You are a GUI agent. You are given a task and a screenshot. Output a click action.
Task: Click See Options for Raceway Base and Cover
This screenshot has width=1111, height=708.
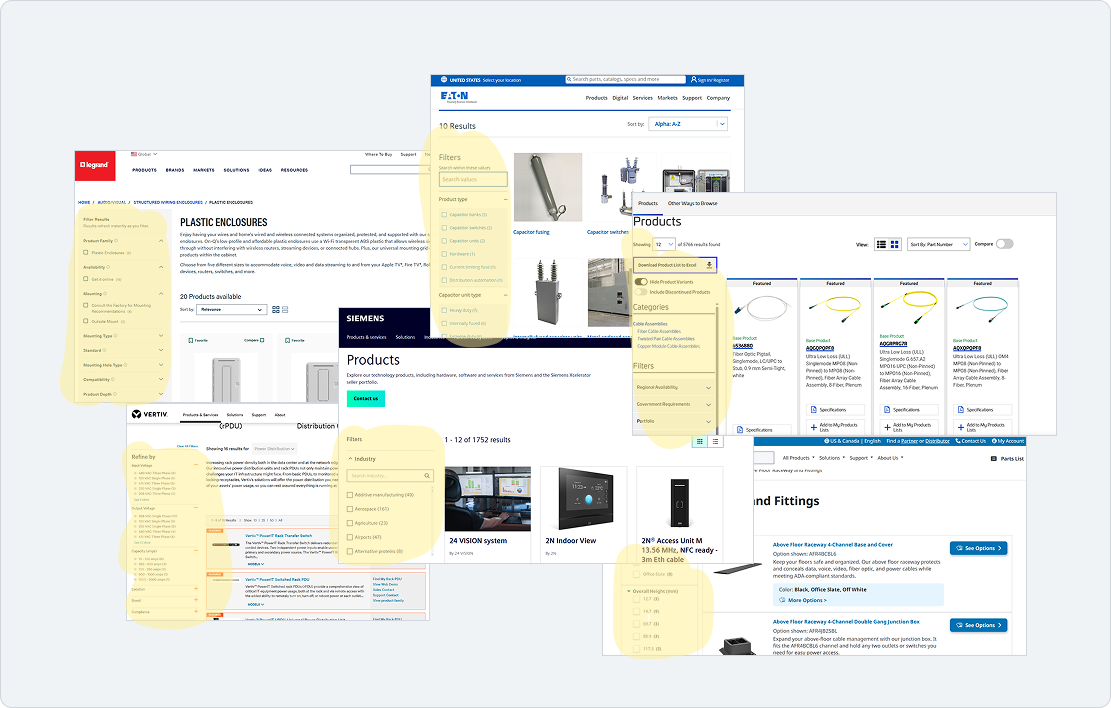pos(978,548)
